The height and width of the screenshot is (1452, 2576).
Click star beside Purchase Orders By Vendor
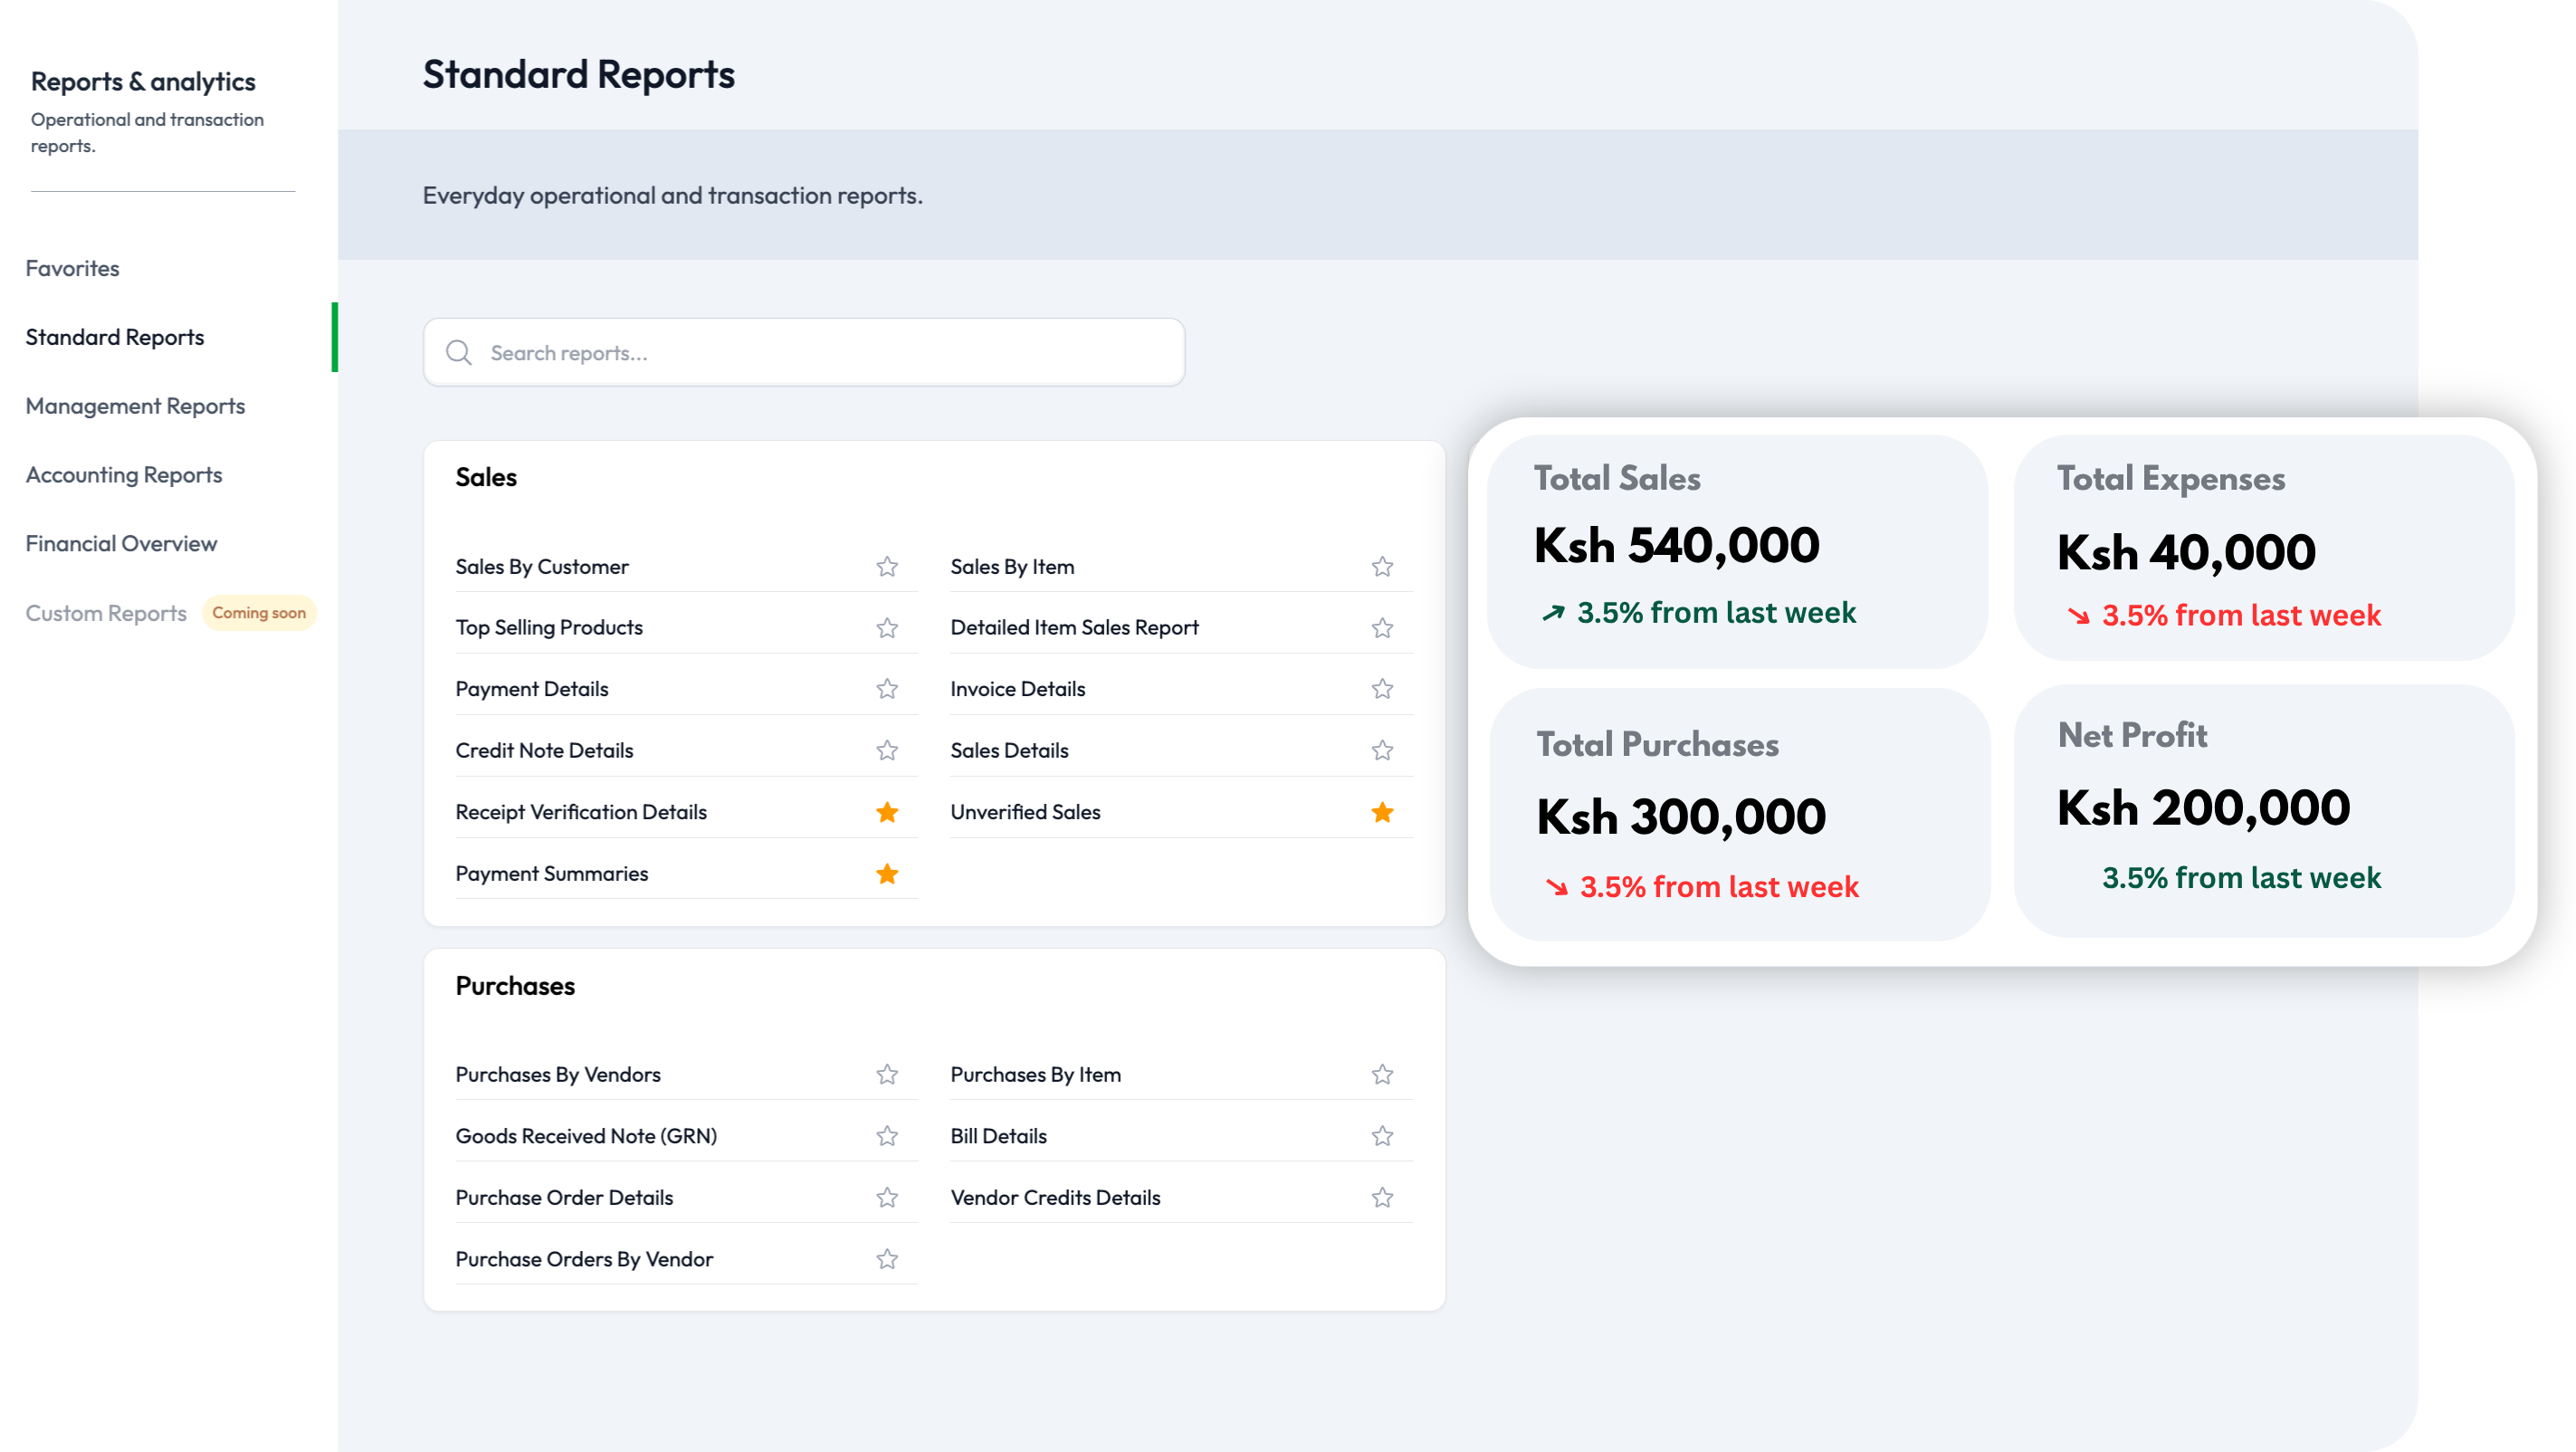887,1259
